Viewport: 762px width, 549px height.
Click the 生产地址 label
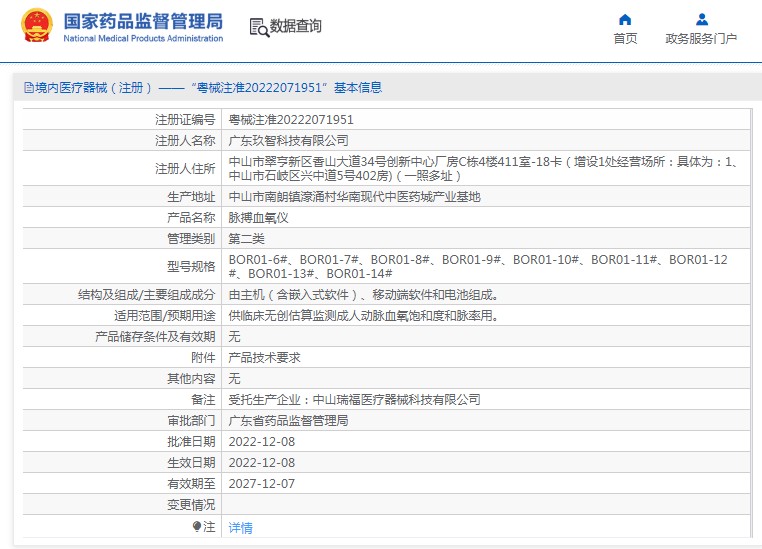coord(191,197)
